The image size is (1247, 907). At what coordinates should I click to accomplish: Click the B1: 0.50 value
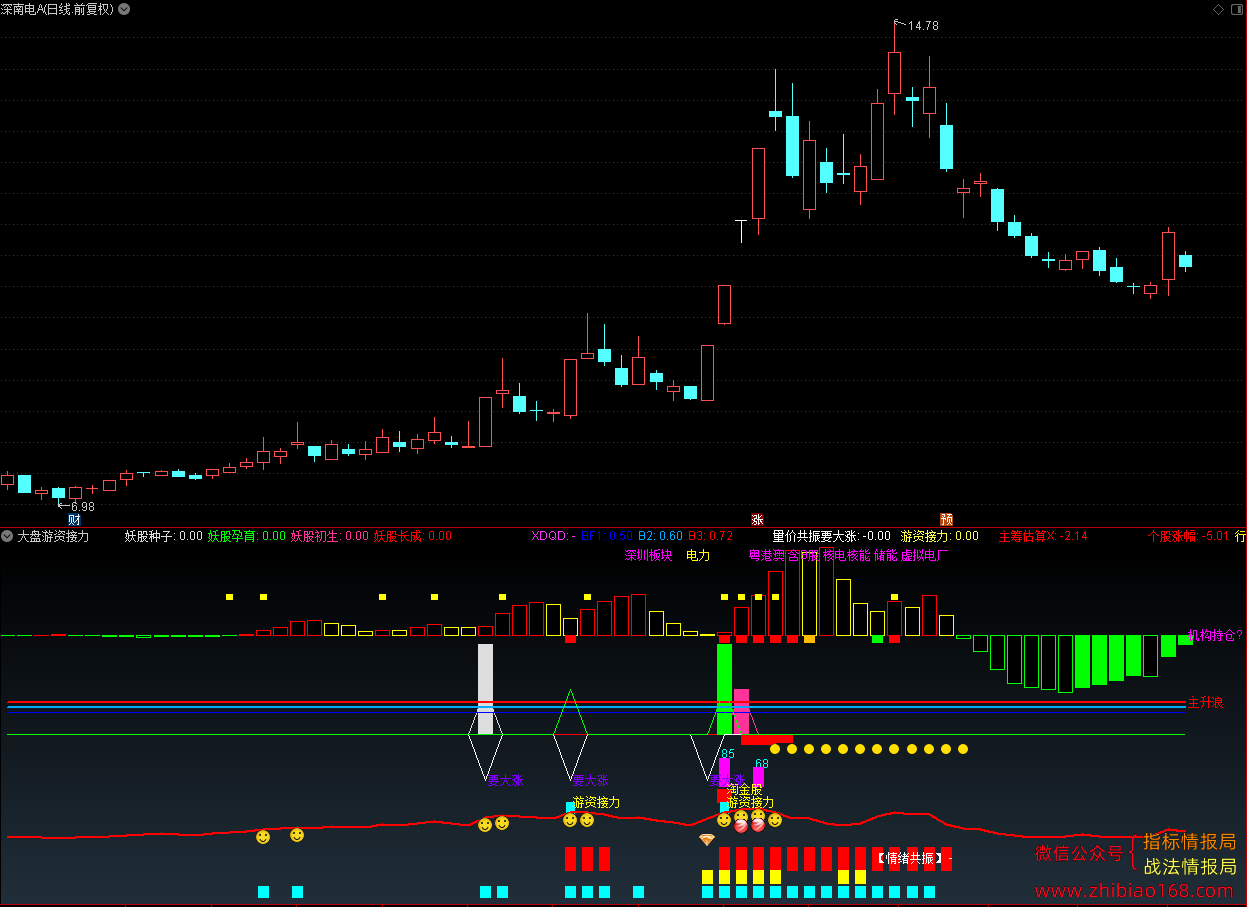(x=607, y=536)
